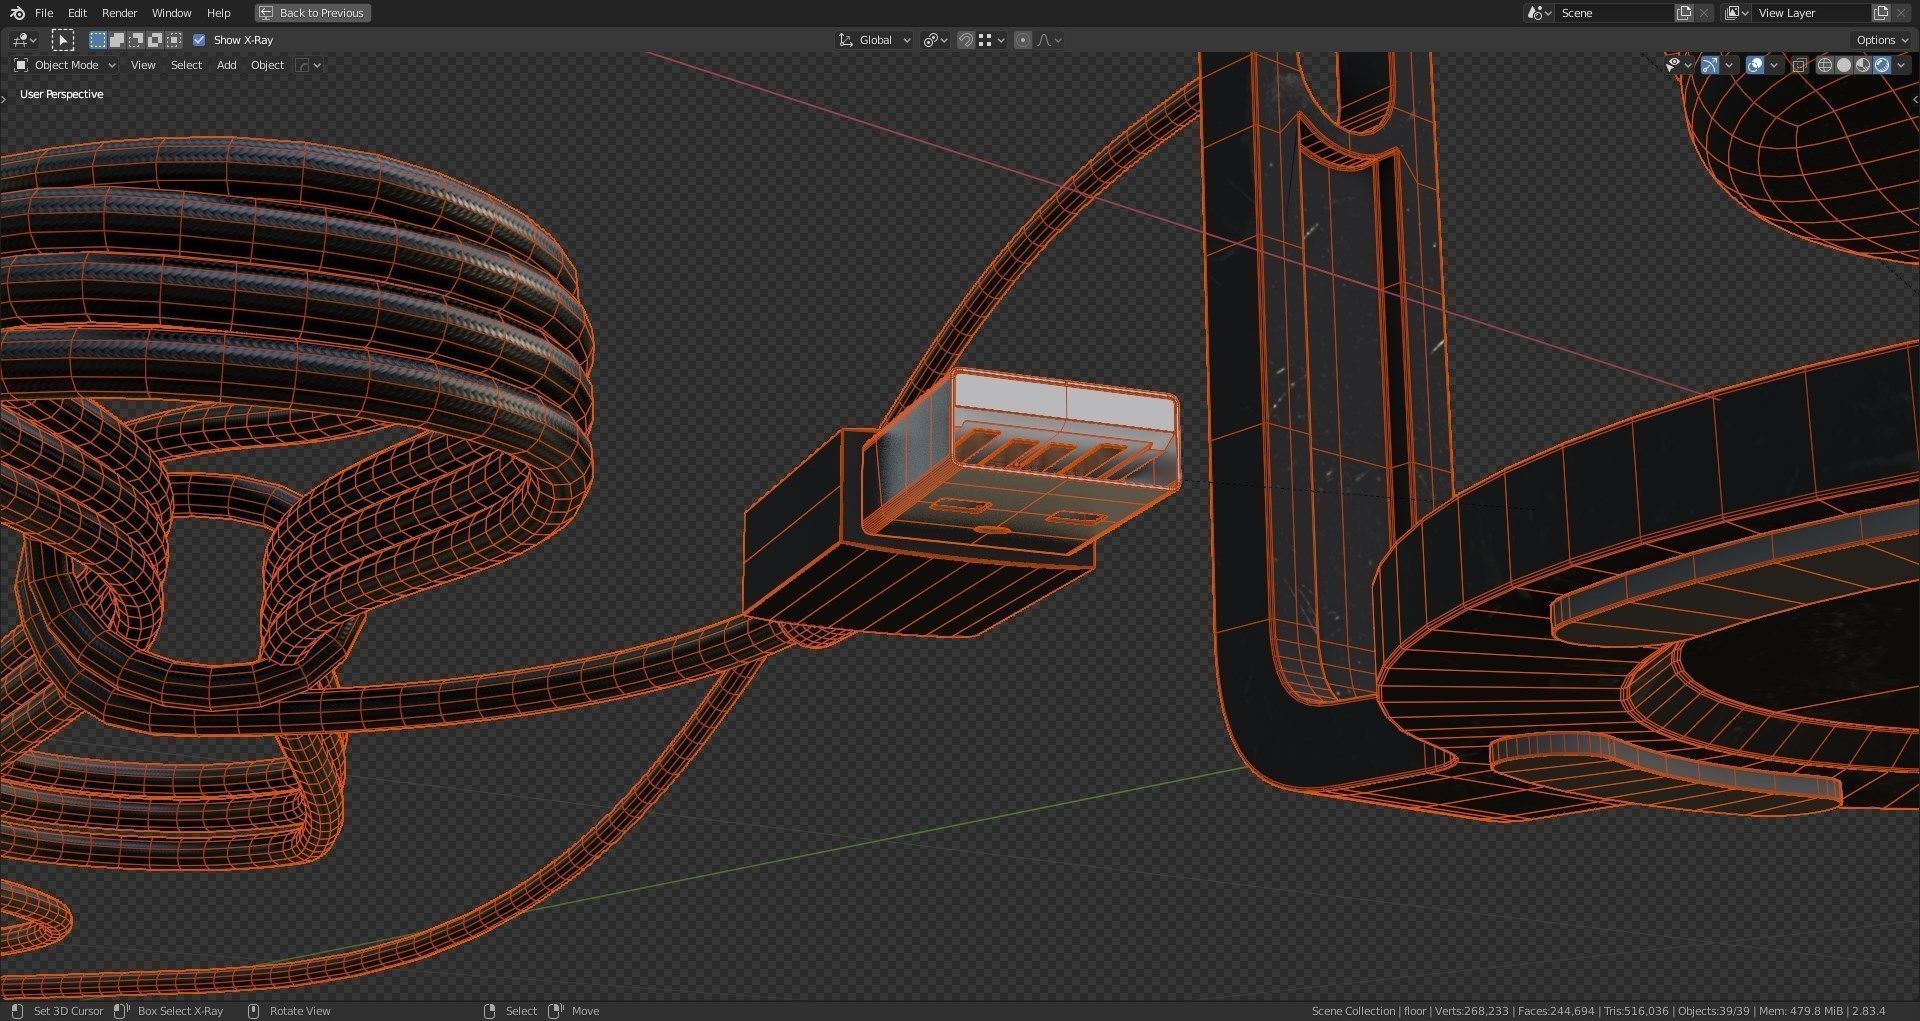Click Back to Previous button
The width and height of the screenshot is (1920, 1021).
312,13
